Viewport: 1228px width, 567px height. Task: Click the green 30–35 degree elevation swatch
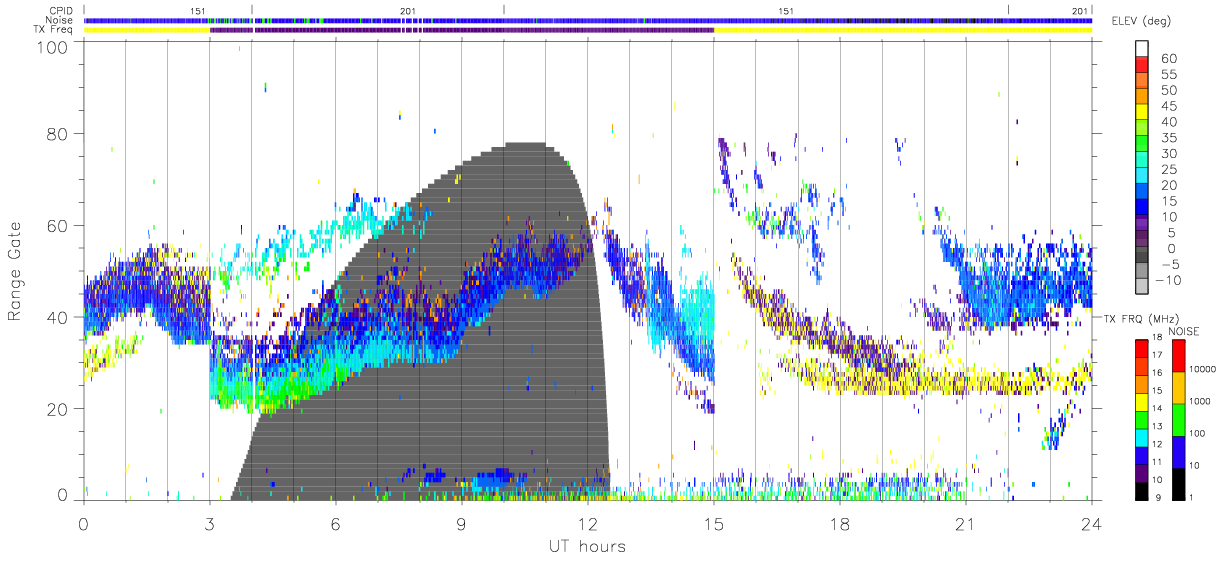click(x=1142, y=145)
